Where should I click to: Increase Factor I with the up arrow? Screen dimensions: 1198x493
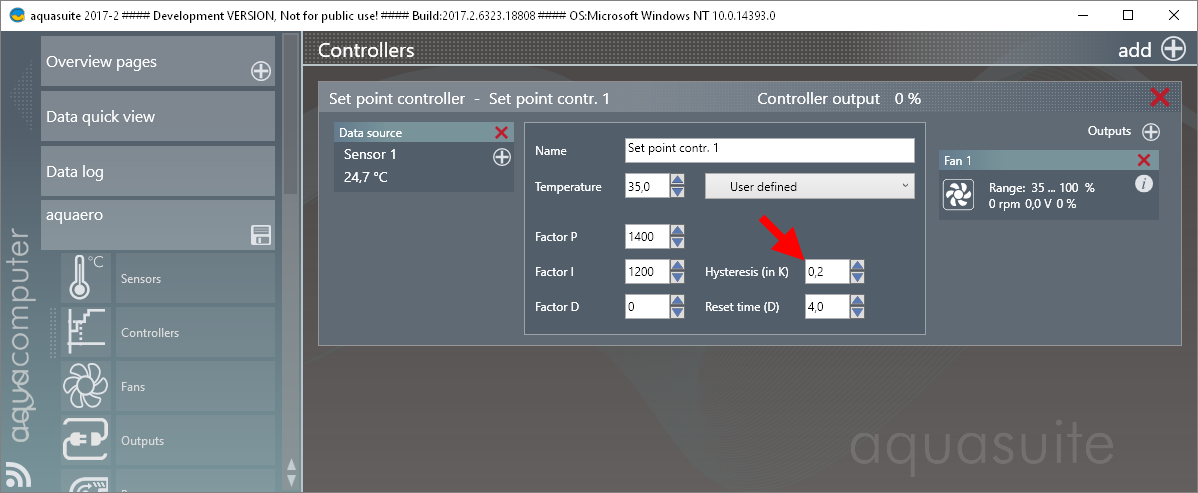coord(677,265)
